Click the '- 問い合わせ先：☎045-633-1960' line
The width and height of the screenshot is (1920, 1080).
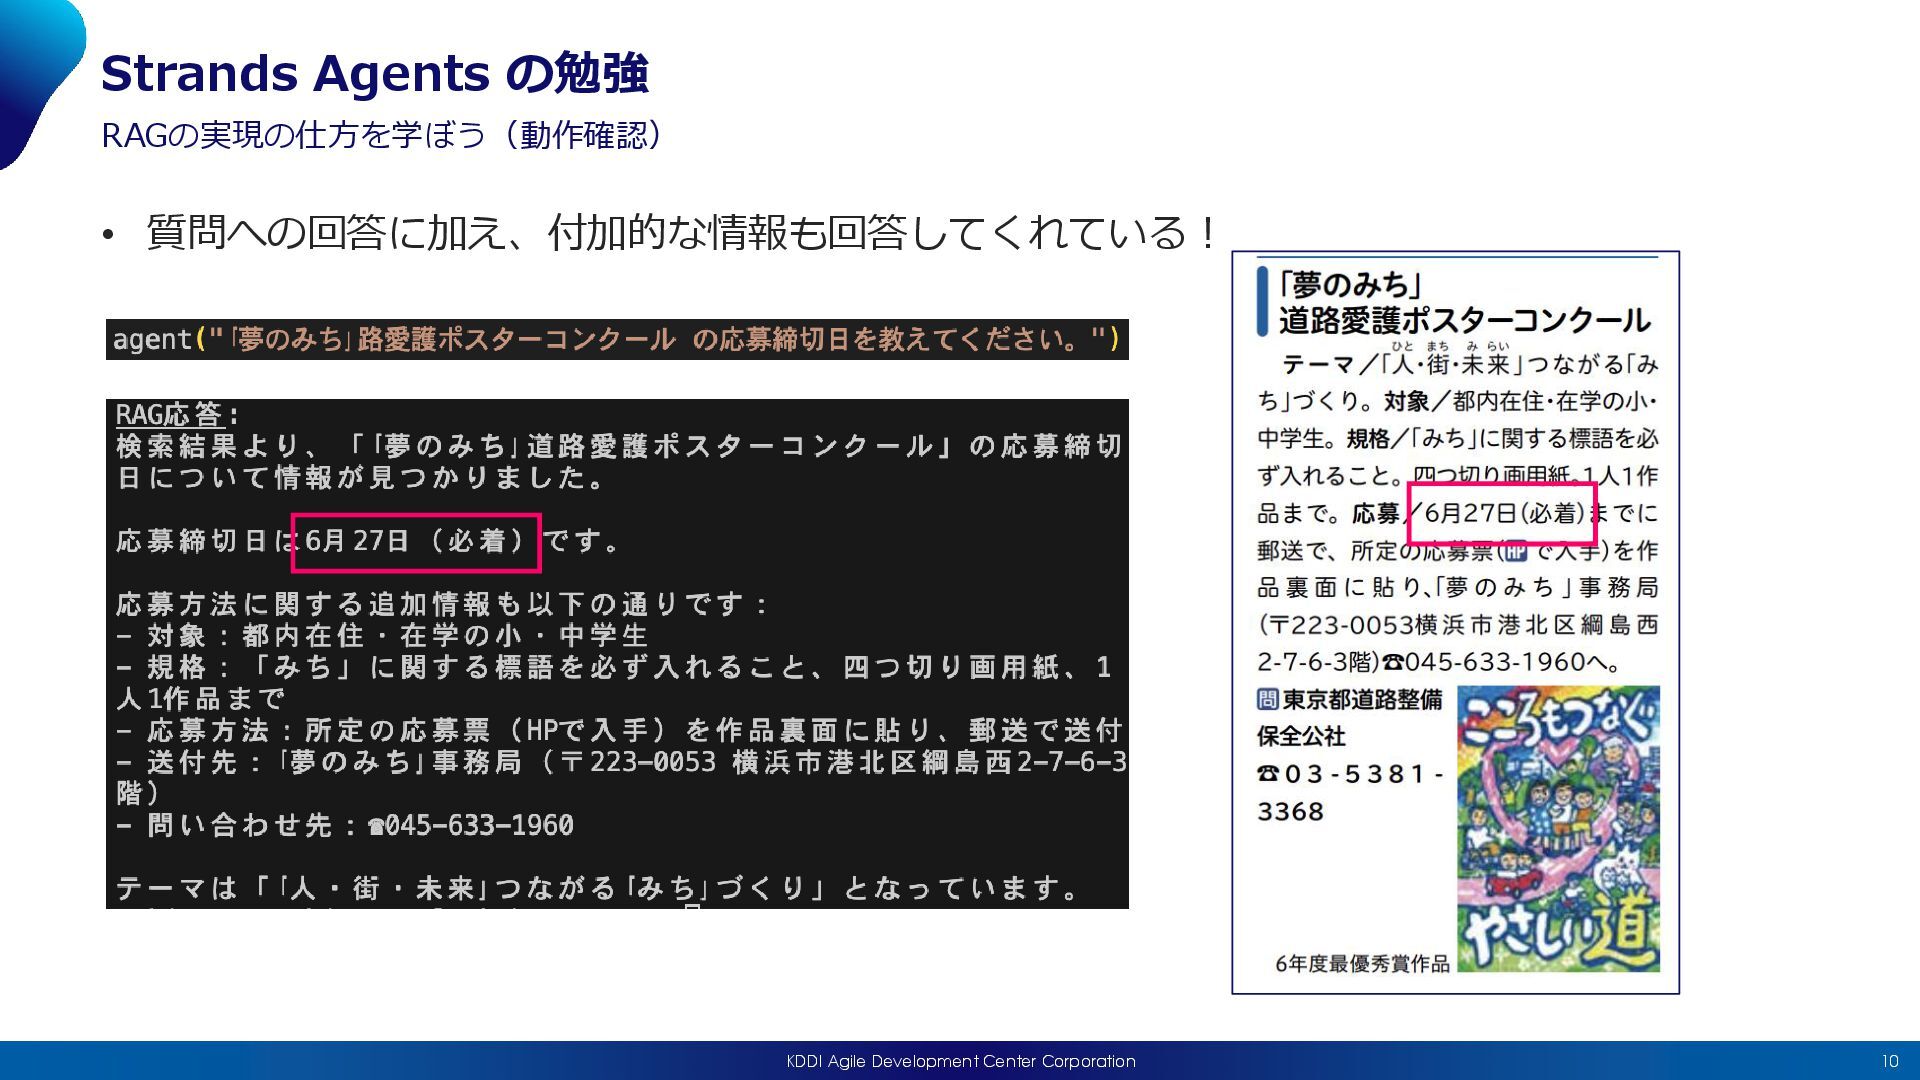345,825
